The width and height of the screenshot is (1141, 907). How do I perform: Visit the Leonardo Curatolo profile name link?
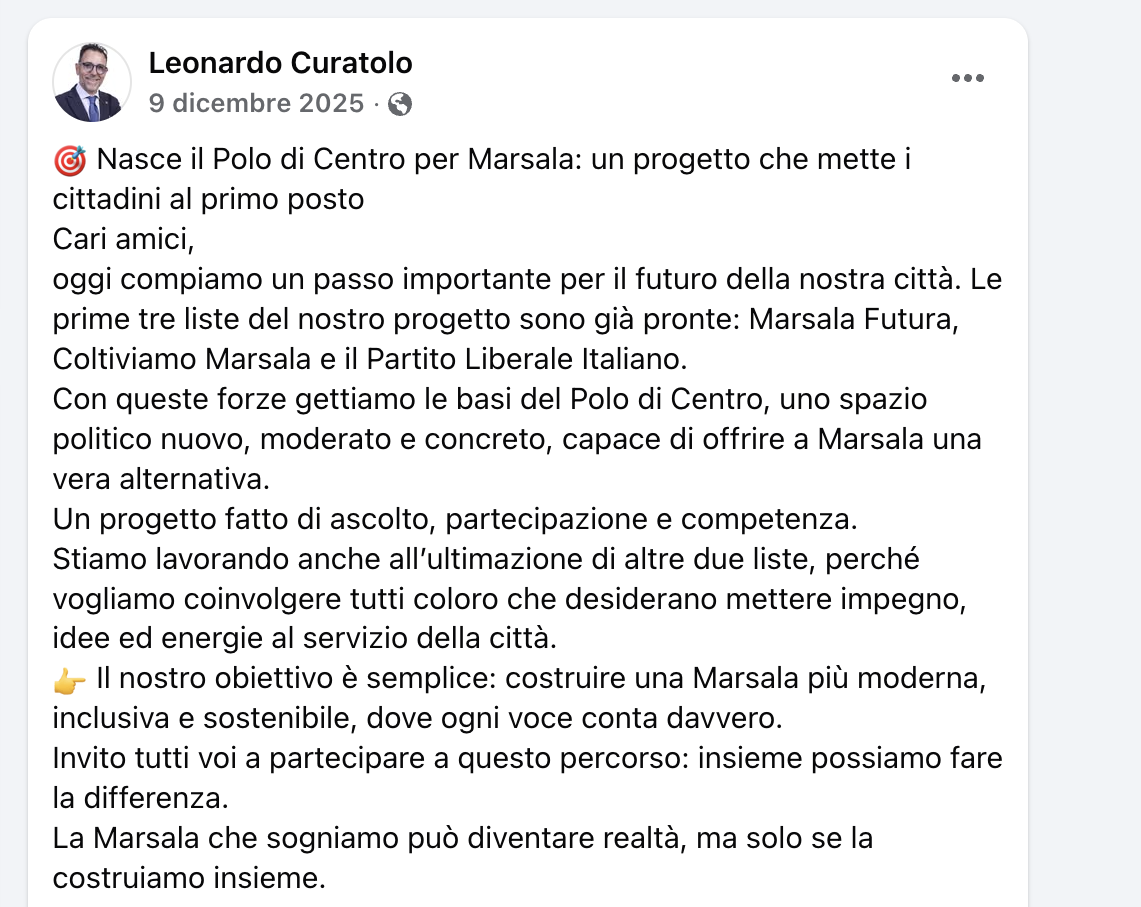pos(280,64)
